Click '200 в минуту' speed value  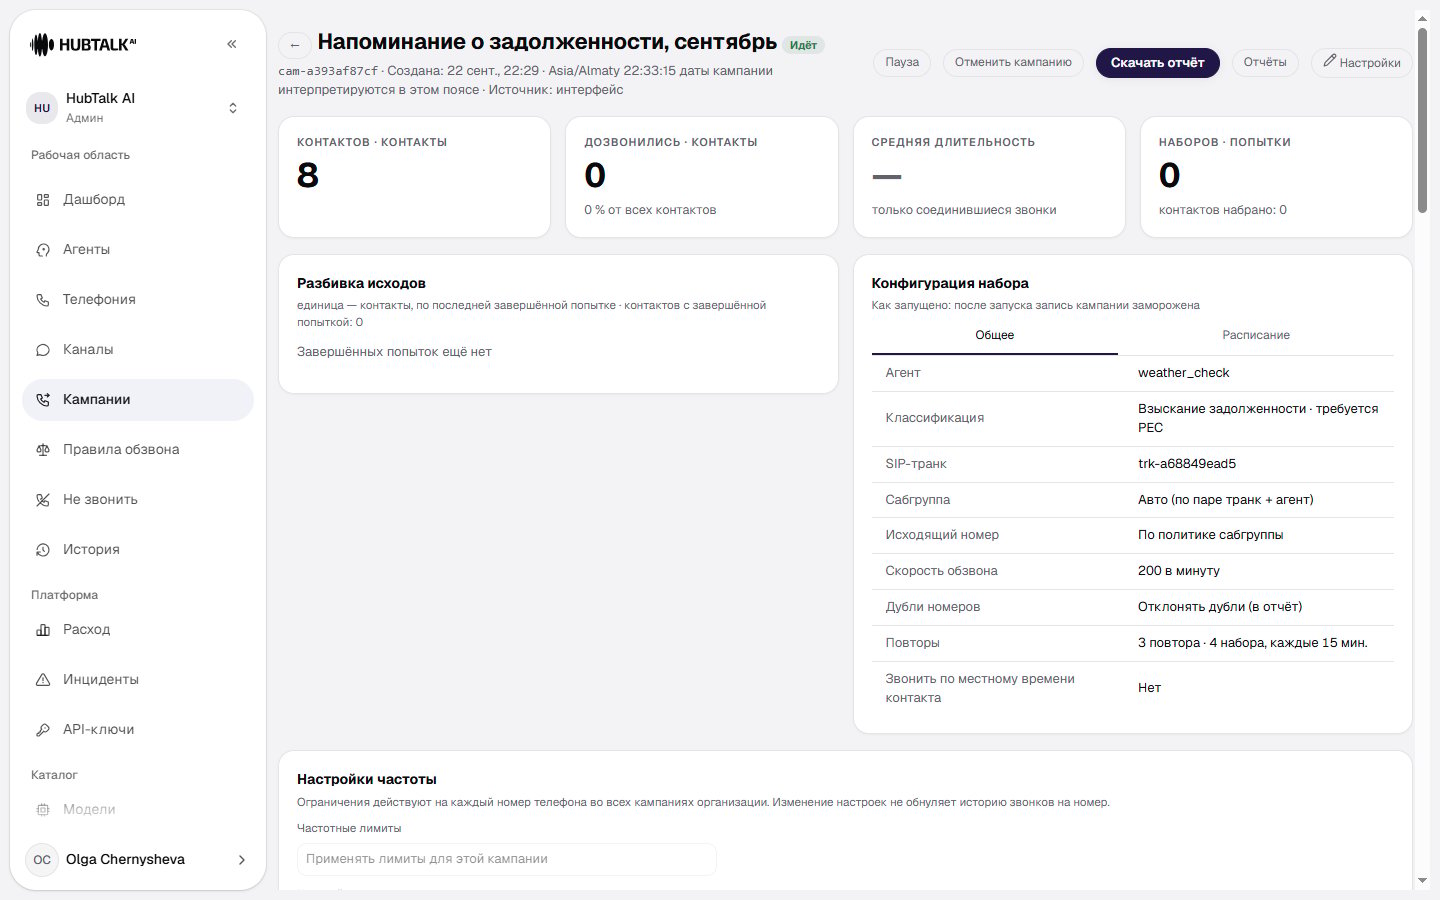(1179, 571)
